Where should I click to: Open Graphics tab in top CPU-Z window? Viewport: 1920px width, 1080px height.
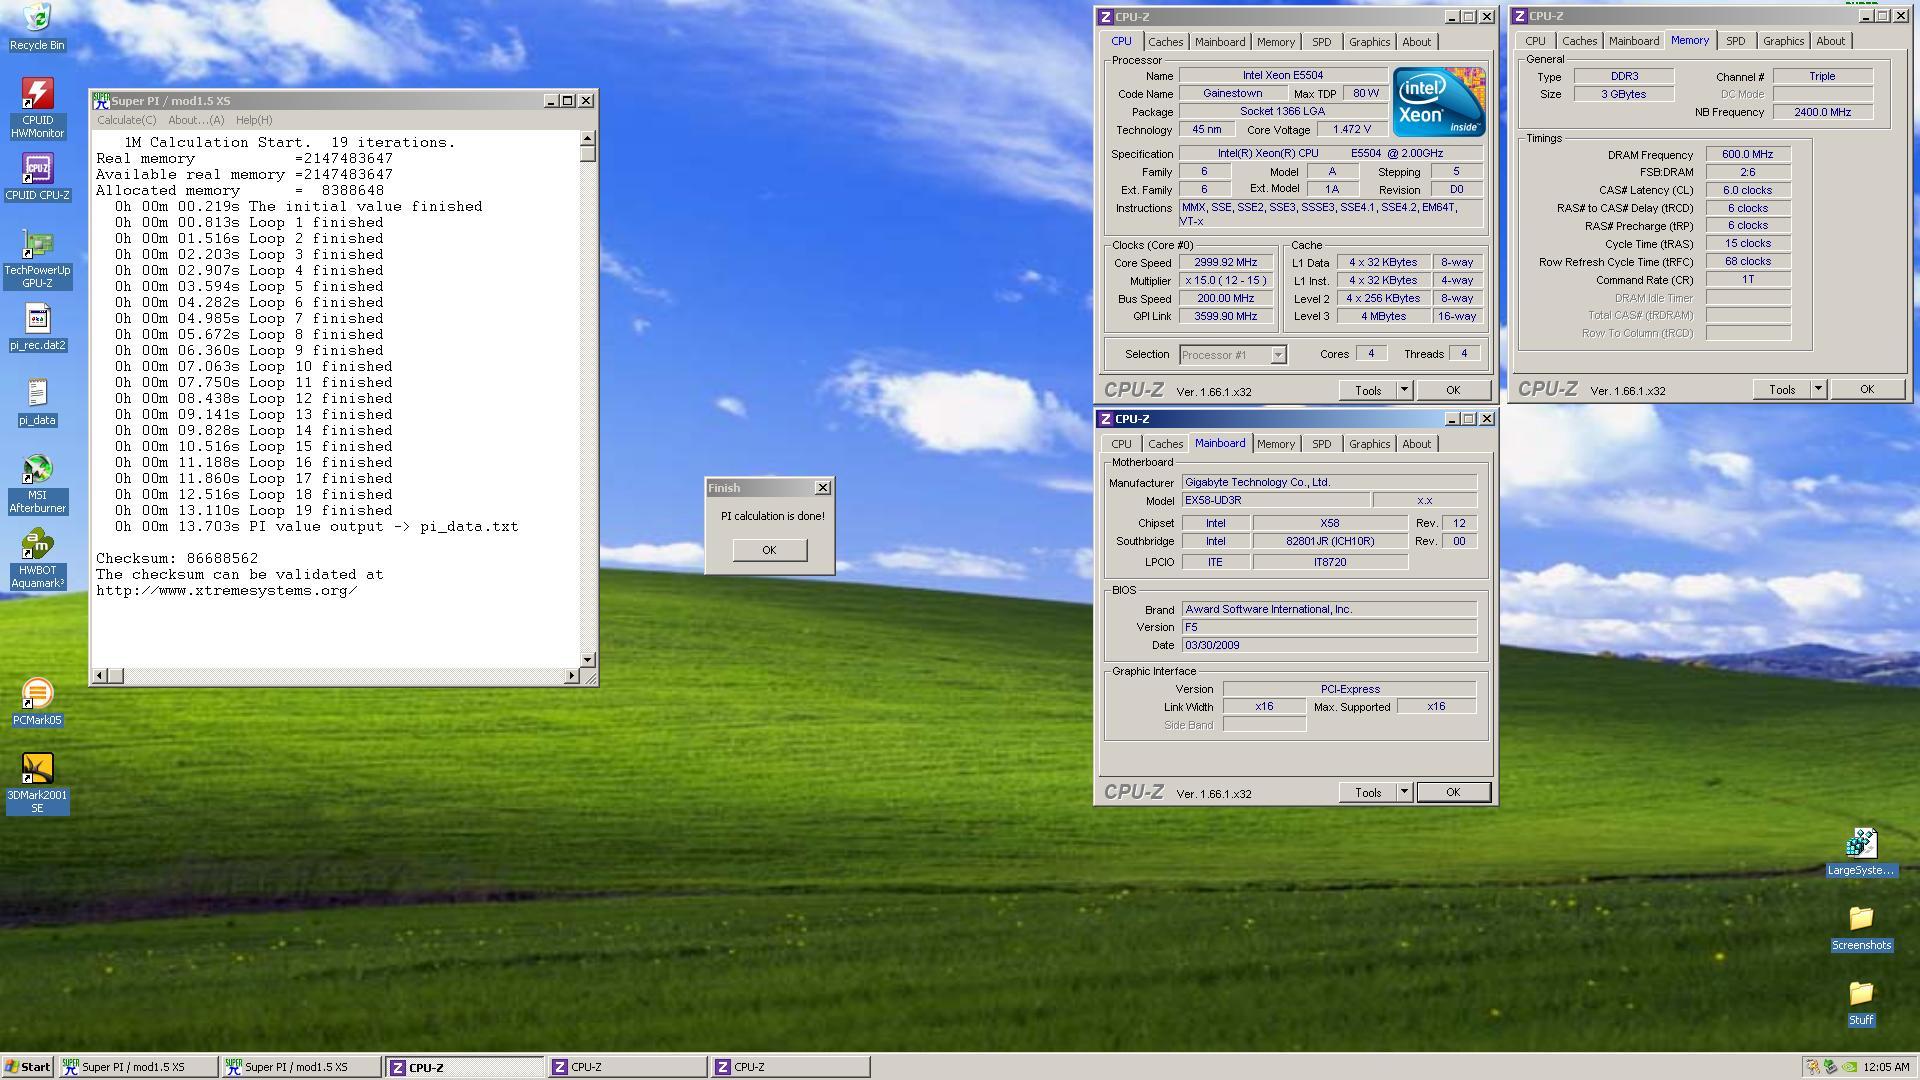(1369, 42)
